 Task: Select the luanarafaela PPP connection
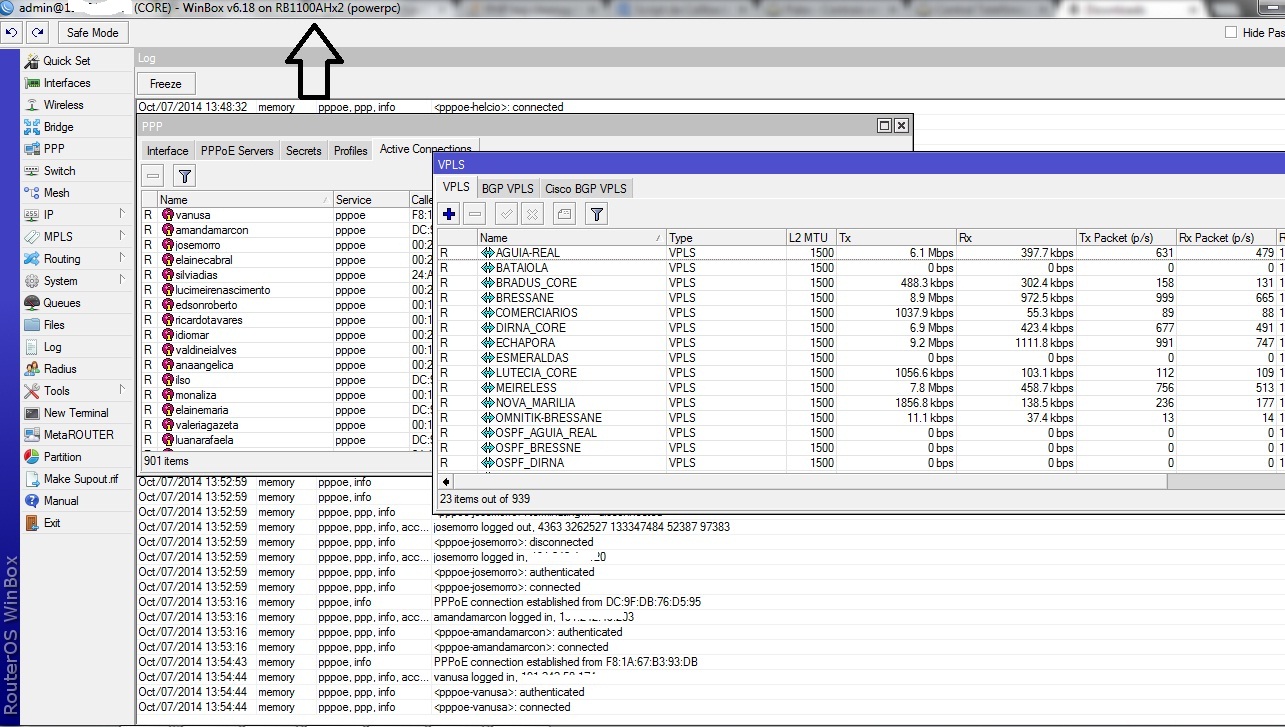tap(286, 440)
